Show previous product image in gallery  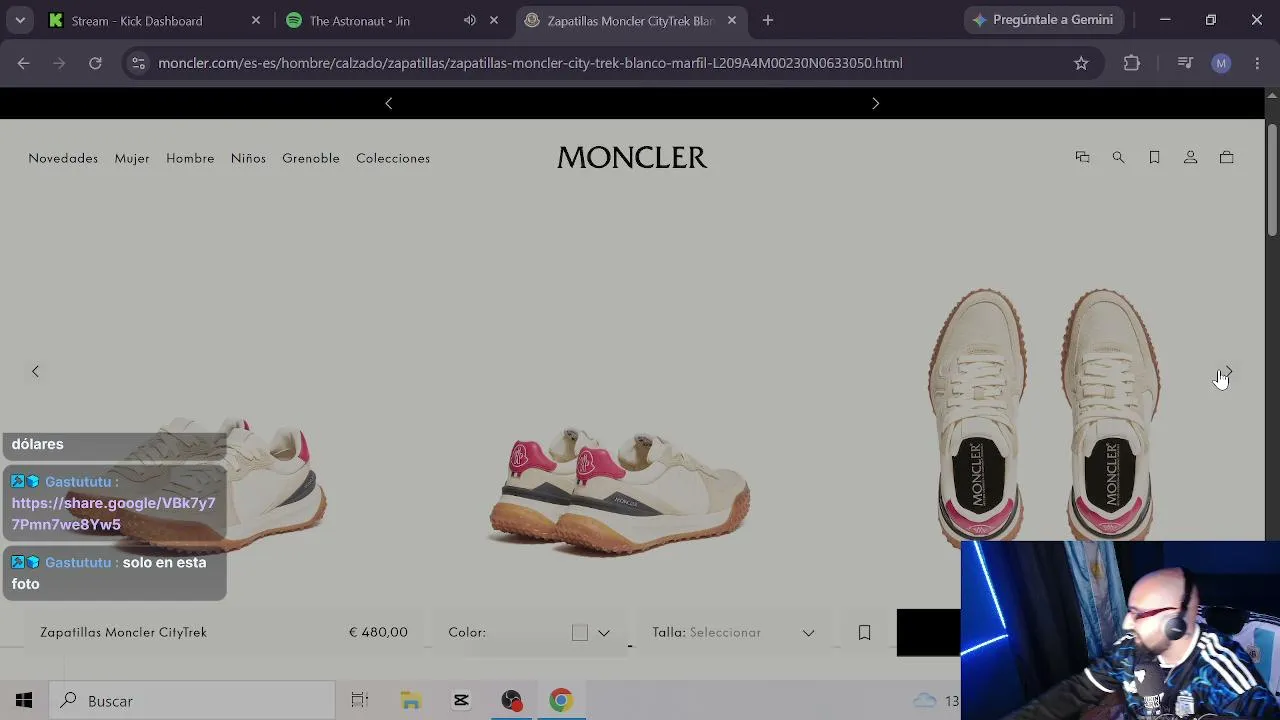pyautogui.click(x=35, y=371)
